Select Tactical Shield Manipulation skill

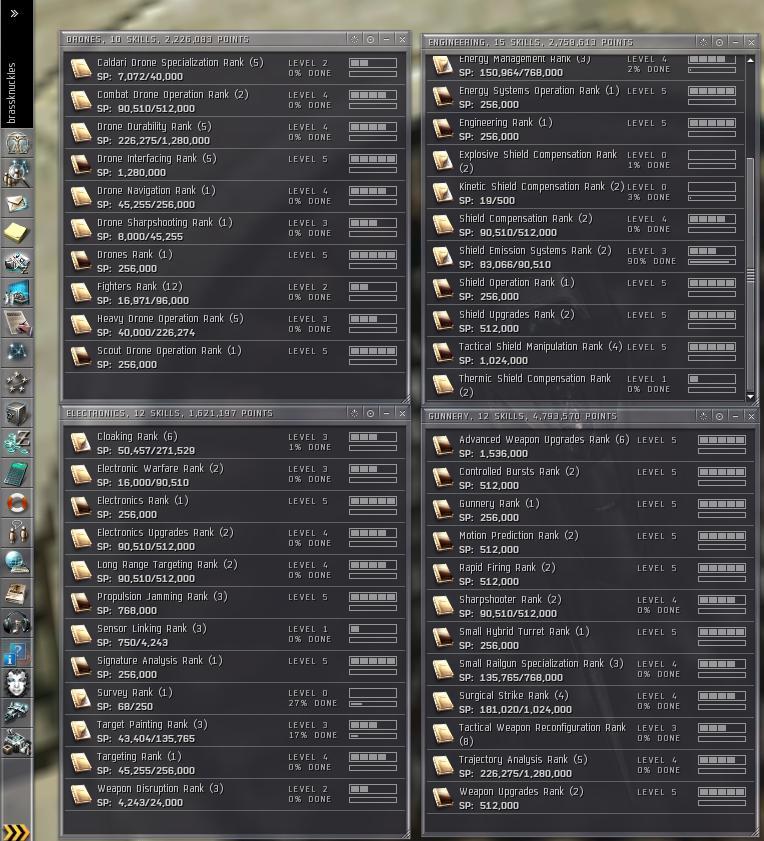(x=586, y=353)
